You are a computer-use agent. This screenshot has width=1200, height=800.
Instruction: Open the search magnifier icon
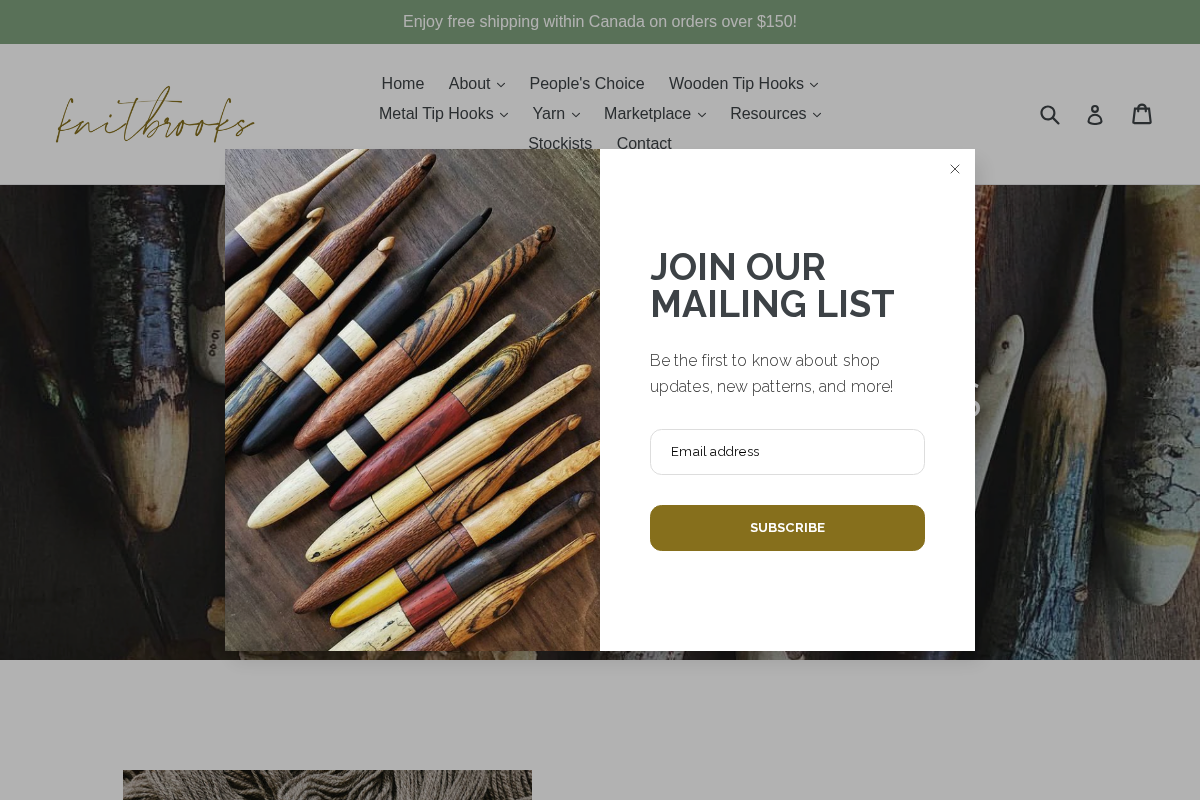[1050, 114]
